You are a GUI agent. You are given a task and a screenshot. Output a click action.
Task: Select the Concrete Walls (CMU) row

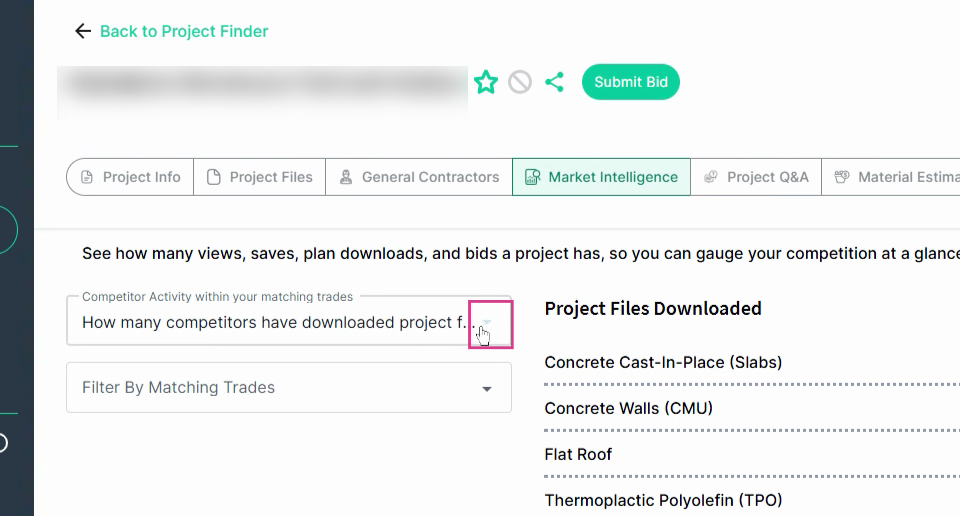tap(752, 408)
